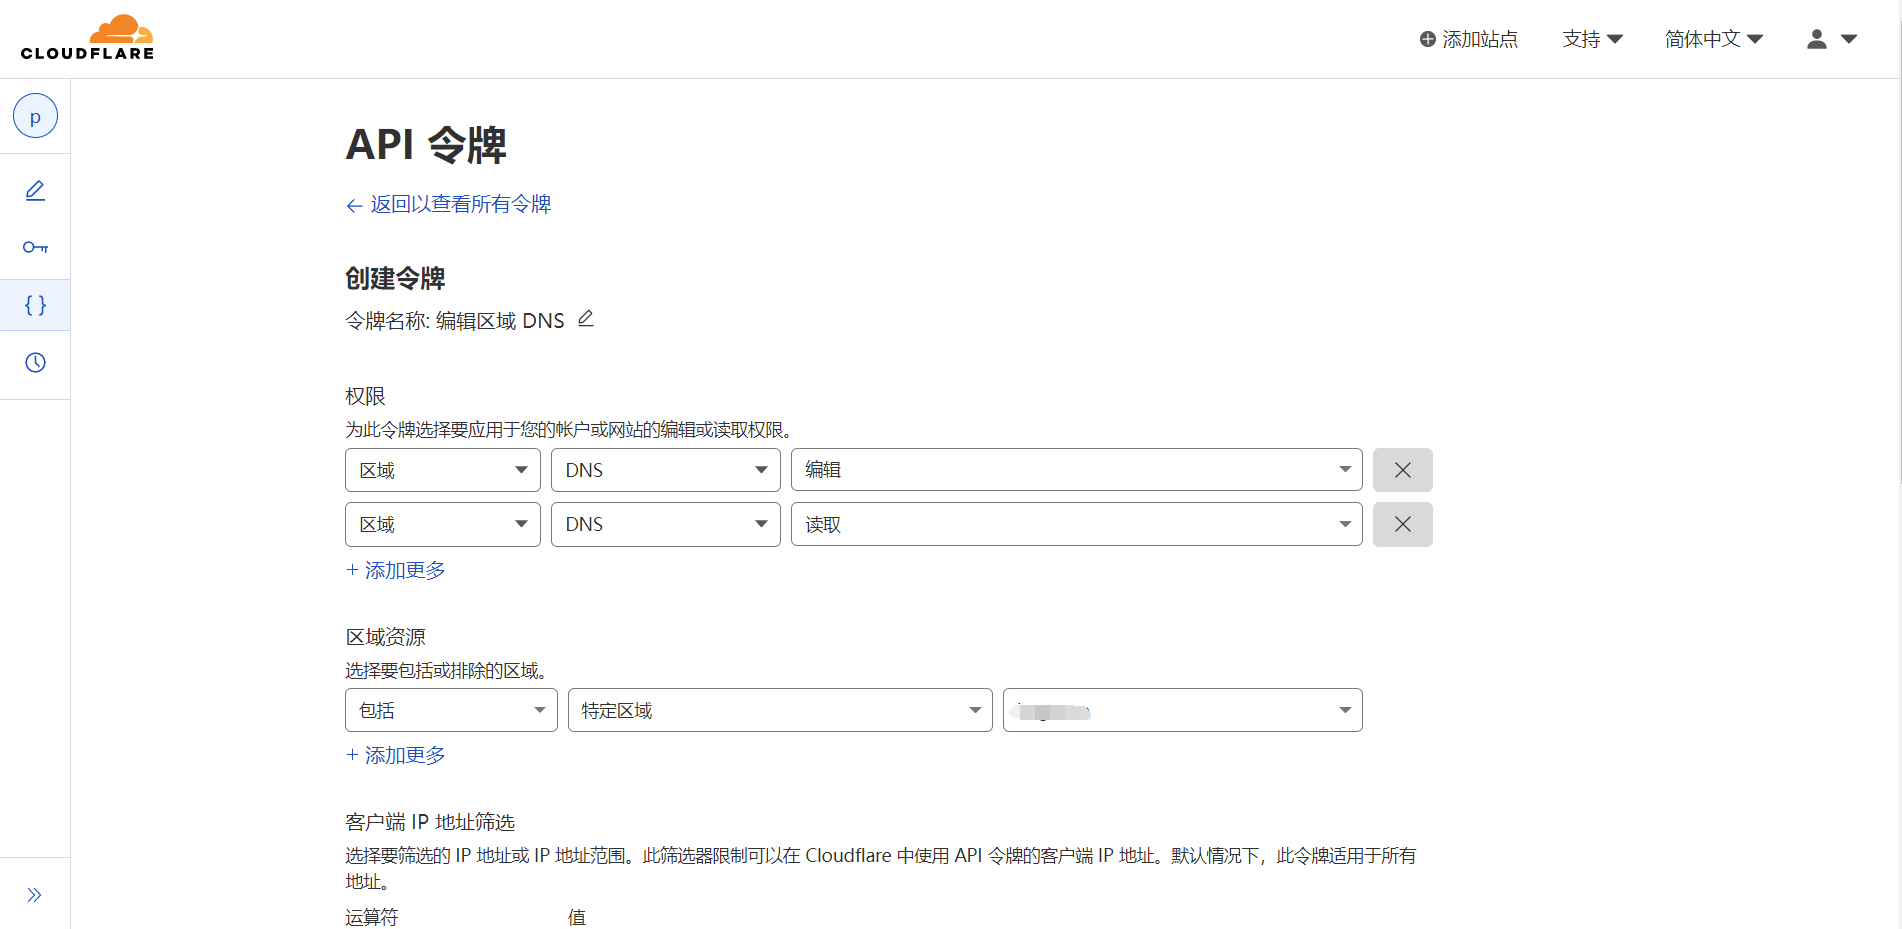Open the 编辑 permission level dropdown
Image resolution: width=1902 pixels, height=929 pixels.
coord(1077,470)
